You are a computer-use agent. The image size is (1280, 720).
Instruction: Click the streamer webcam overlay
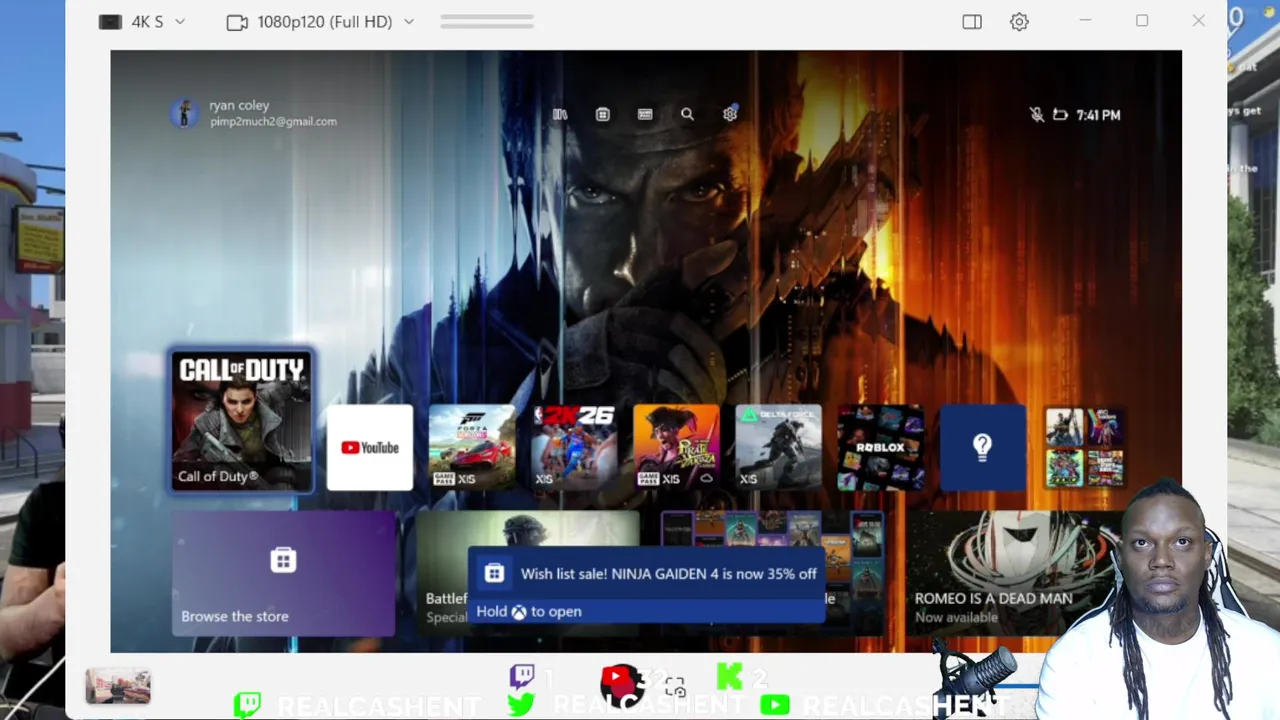[x=1160, y=600]
